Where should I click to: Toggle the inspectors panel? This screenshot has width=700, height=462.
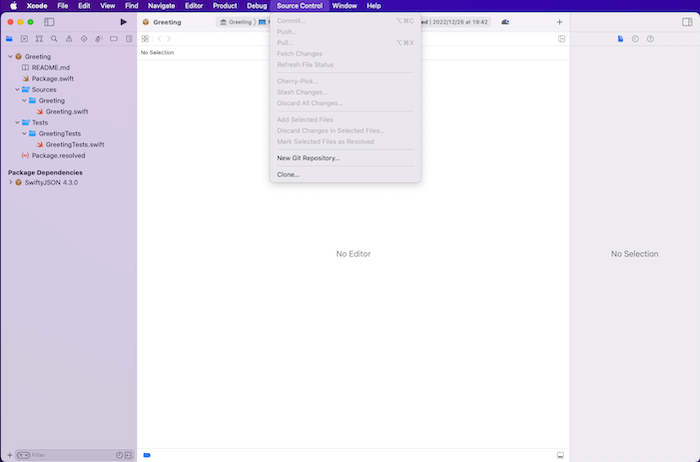click(x=687, y=22)
